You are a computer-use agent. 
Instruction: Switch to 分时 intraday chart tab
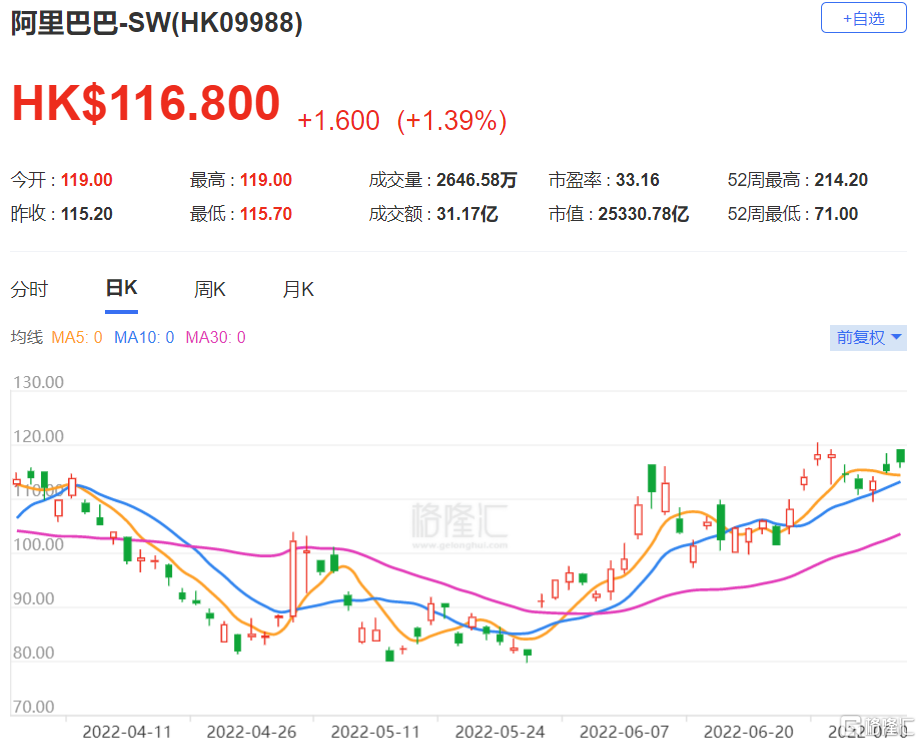(x=29, y=289)
